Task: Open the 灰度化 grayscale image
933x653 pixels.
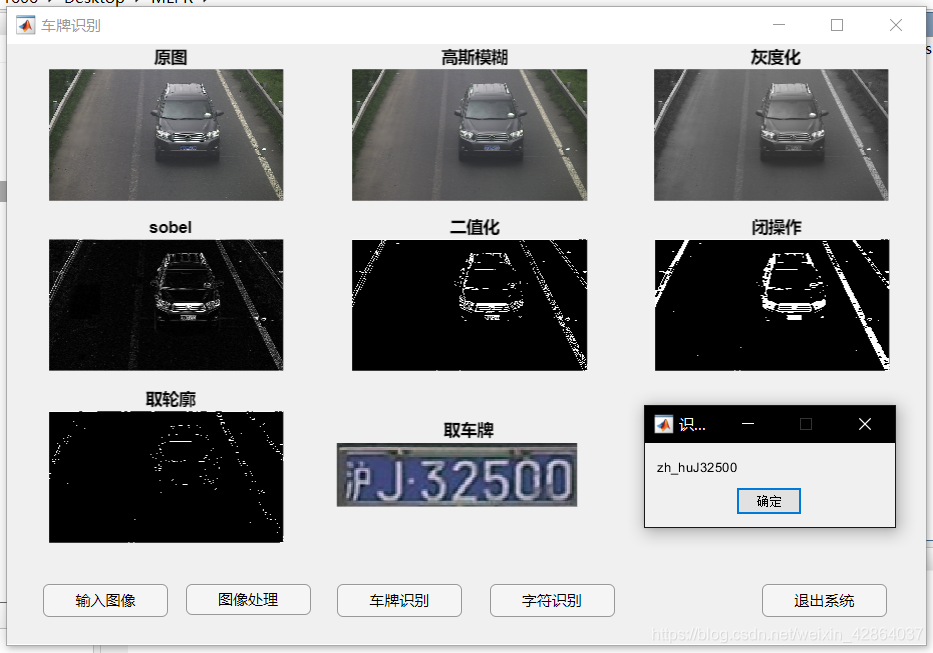Action: [771, 135]
